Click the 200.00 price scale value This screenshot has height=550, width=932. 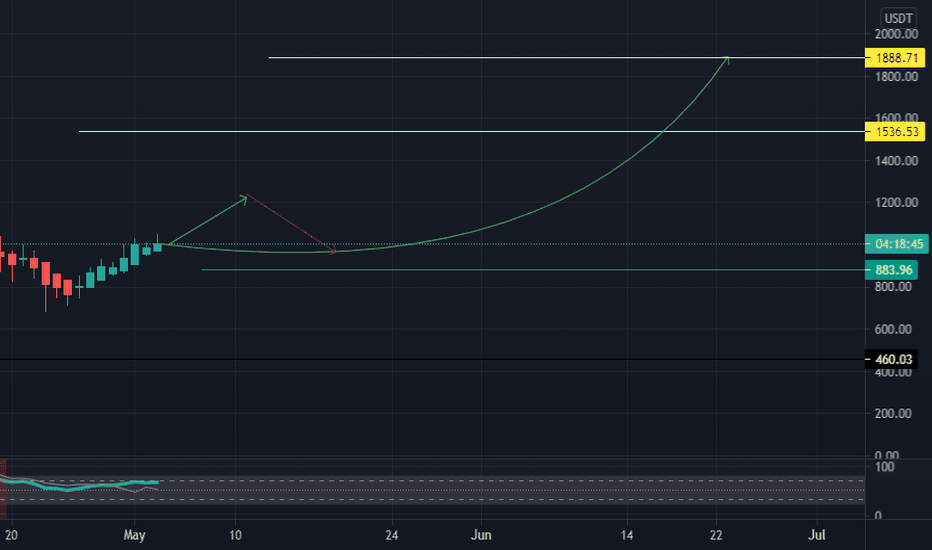pyautogui.click(x=893, y=413)
